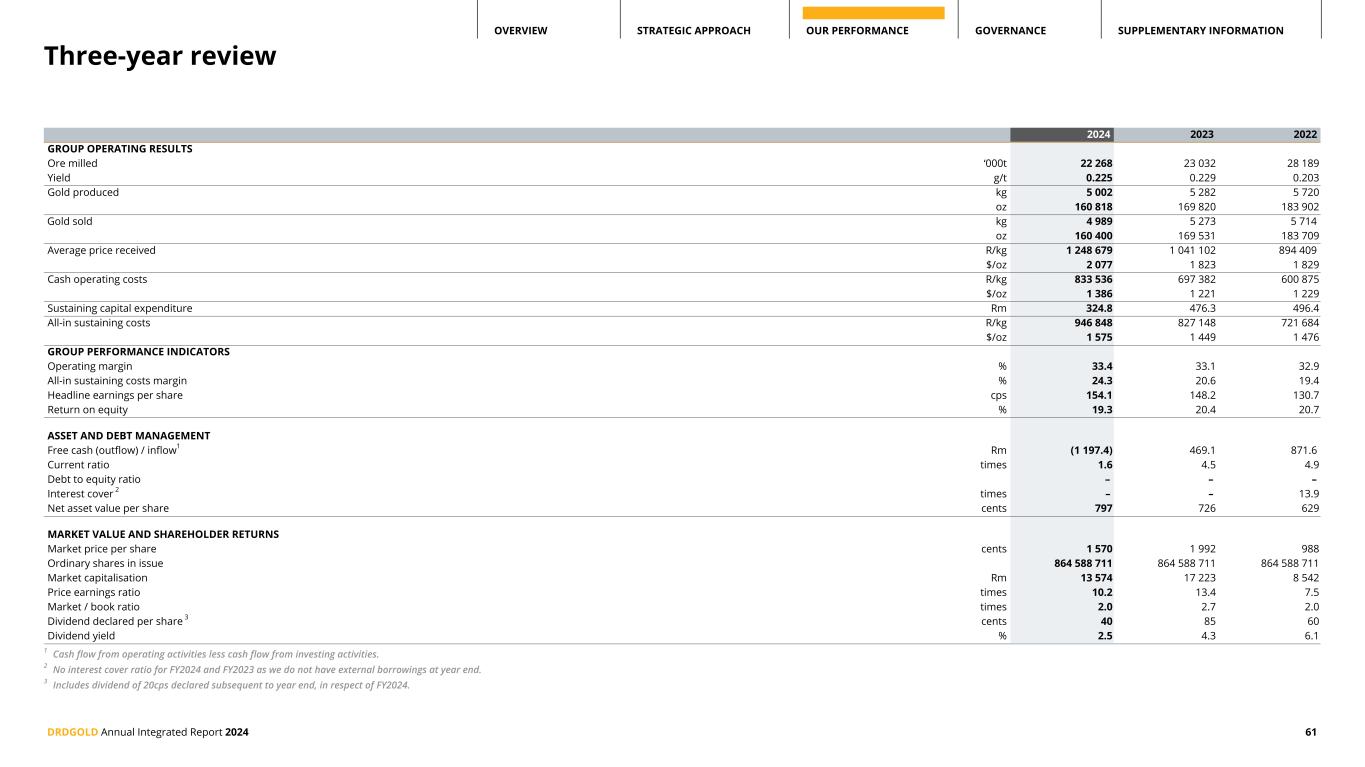Click the page number 61

(1310, 733)
